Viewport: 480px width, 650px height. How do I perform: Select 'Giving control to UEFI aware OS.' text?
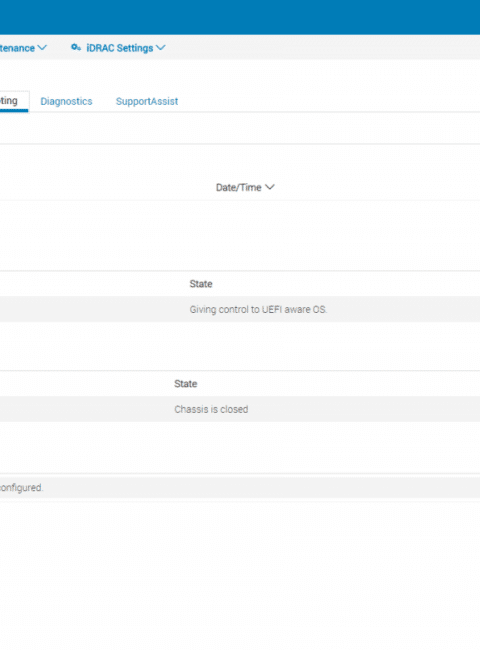[258, 310]
